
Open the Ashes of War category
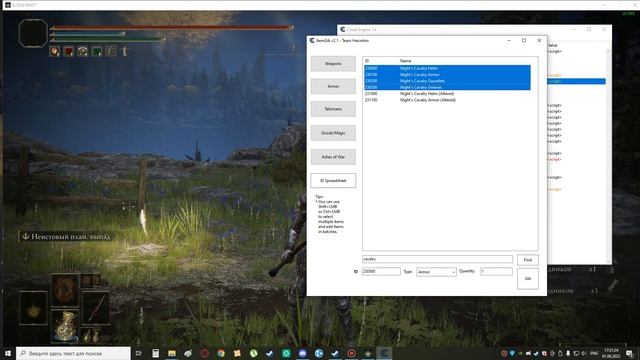tap(333, 157)
